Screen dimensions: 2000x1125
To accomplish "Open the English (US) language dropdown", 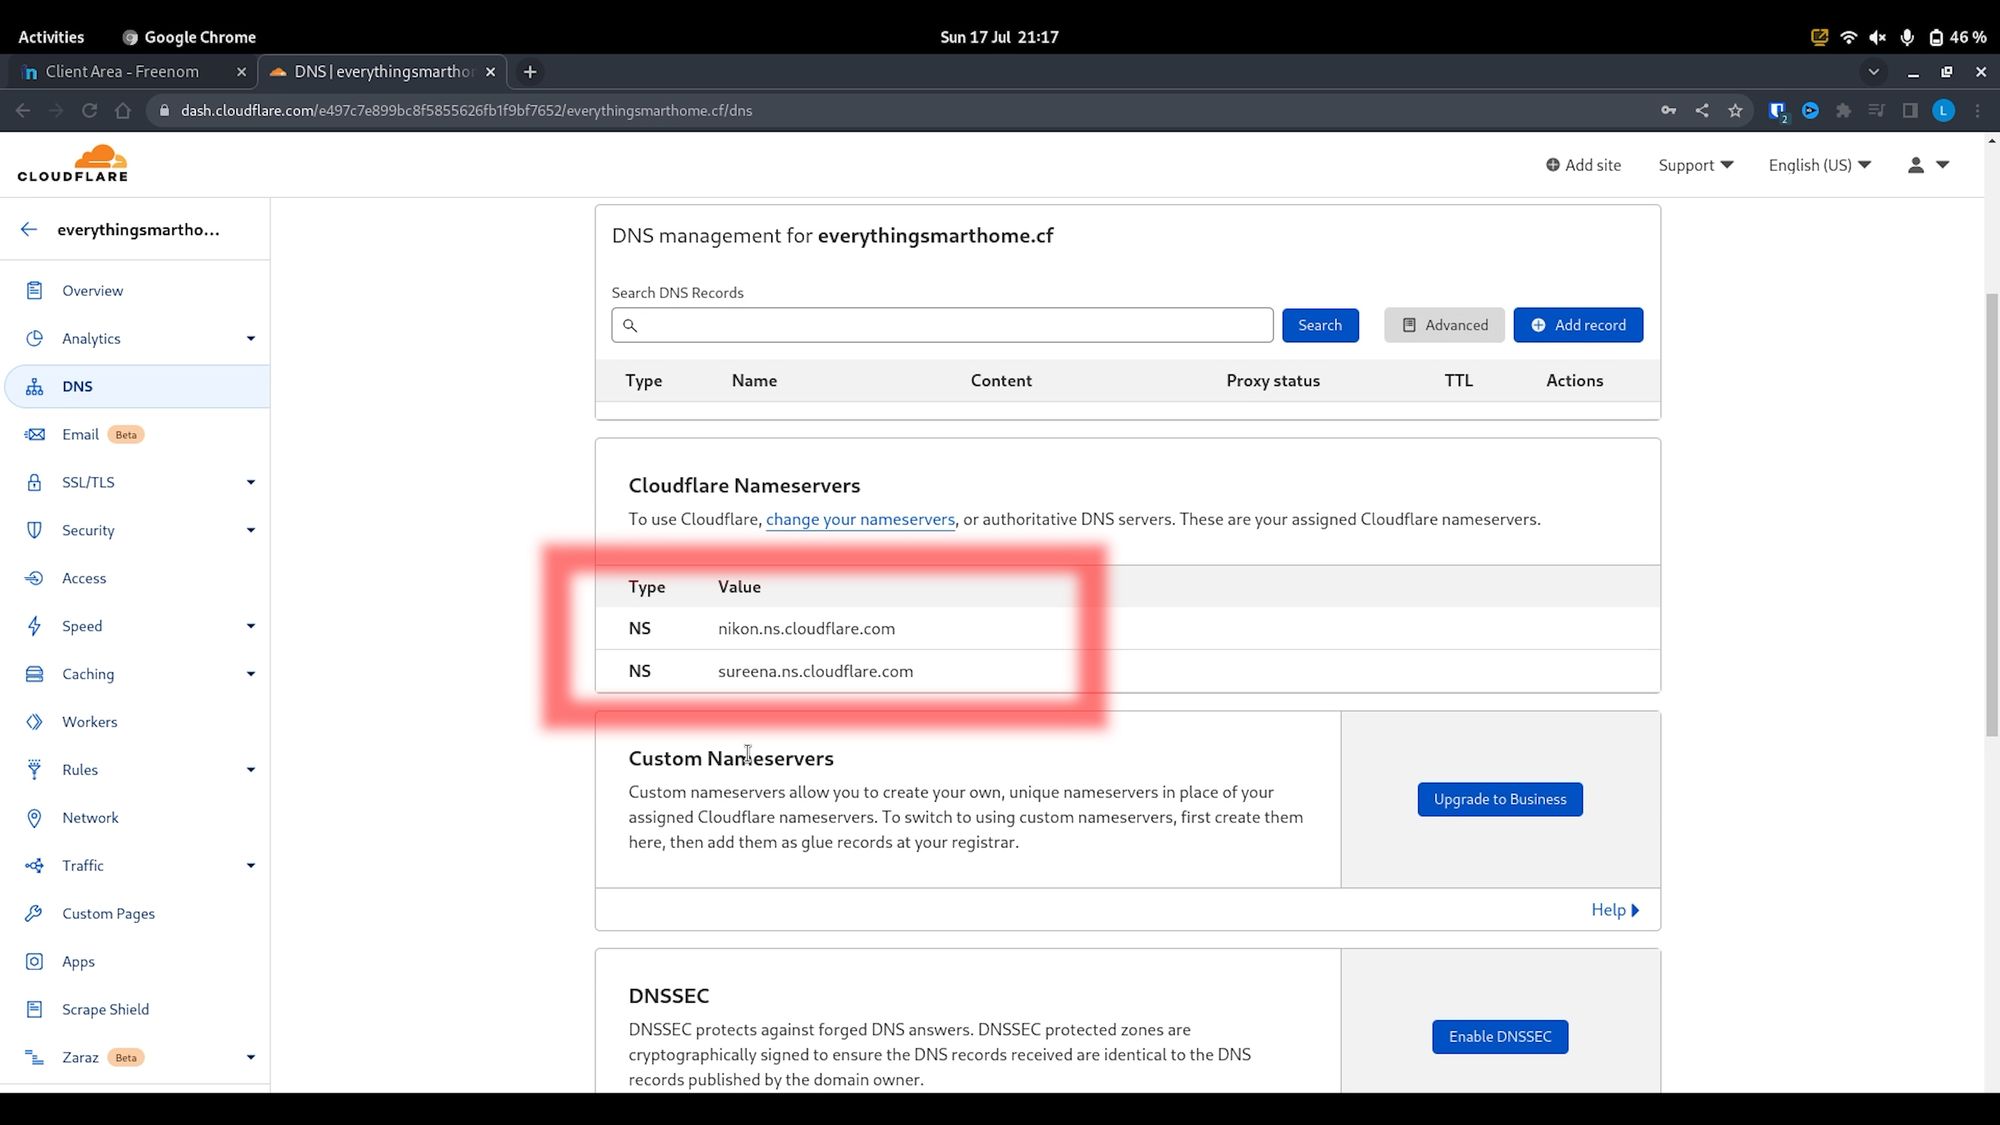I will pos(1819,165).
